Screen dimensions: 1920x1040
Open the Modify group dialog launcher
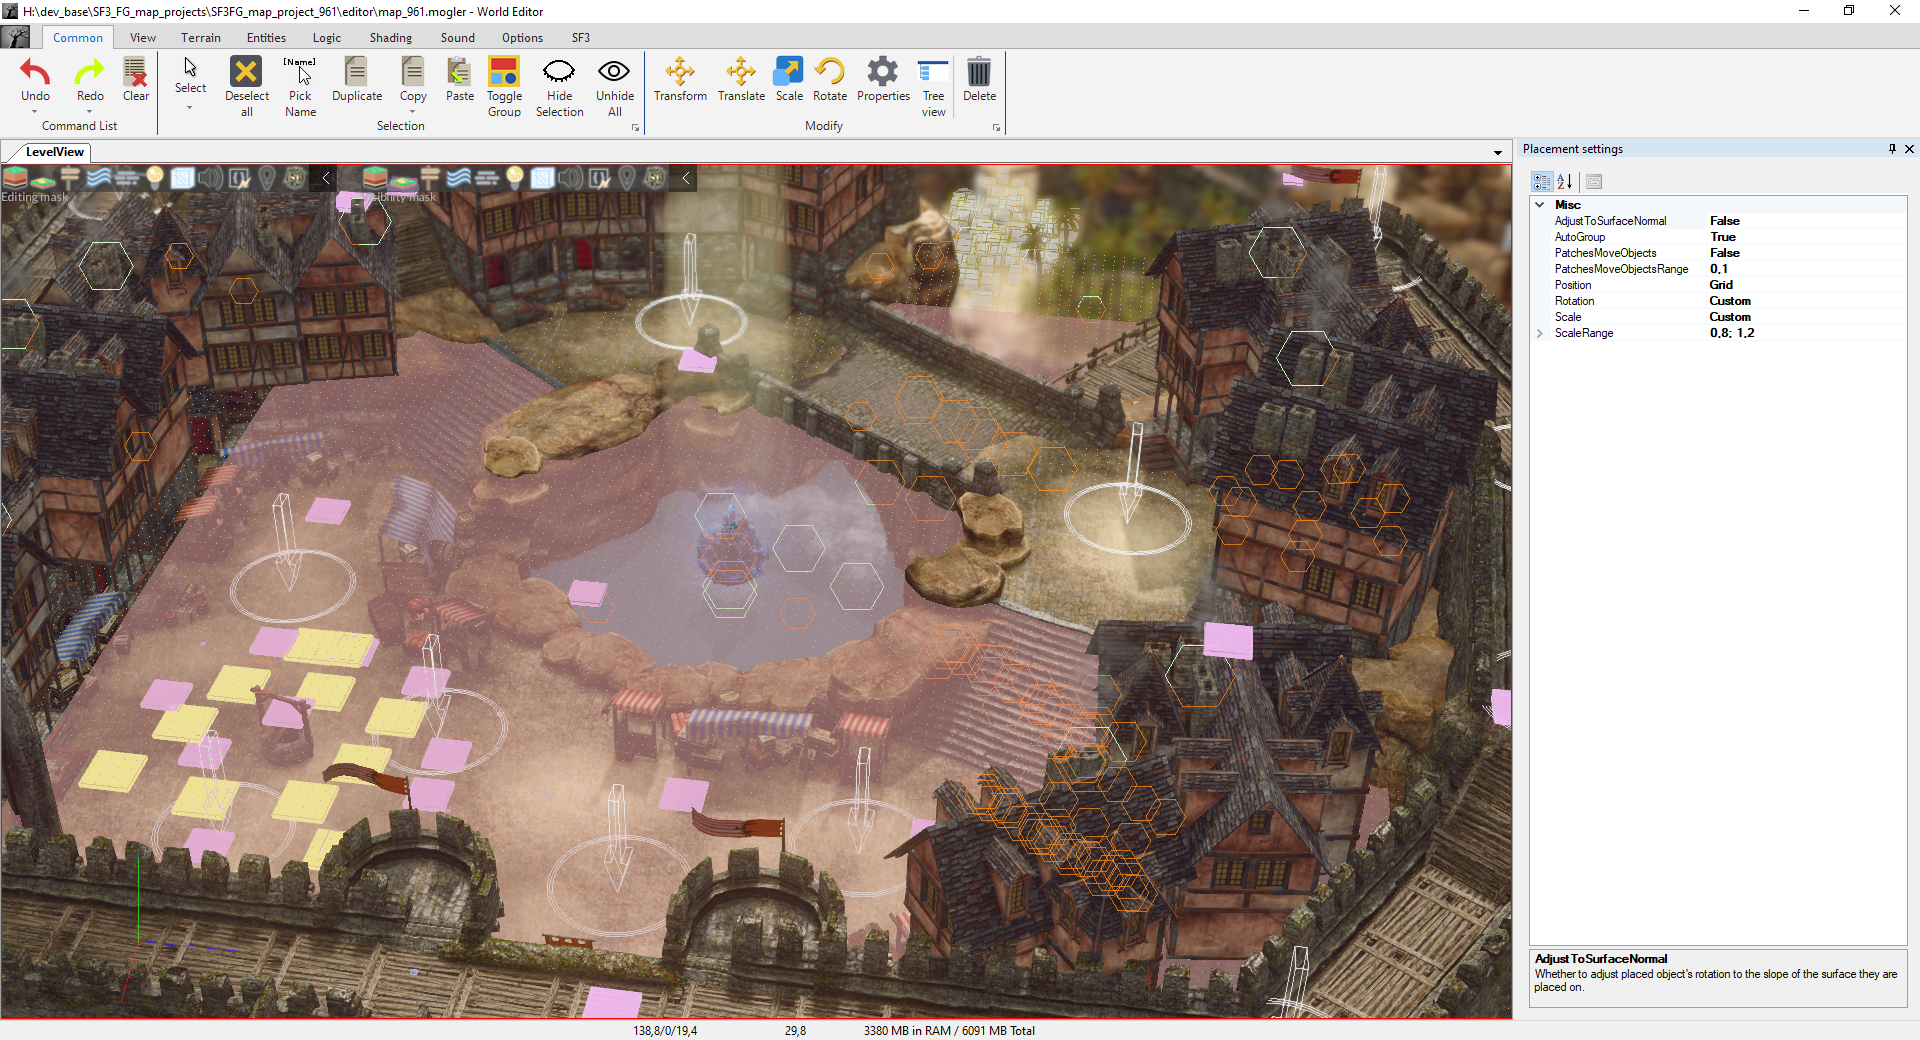(x=996, y=128)
